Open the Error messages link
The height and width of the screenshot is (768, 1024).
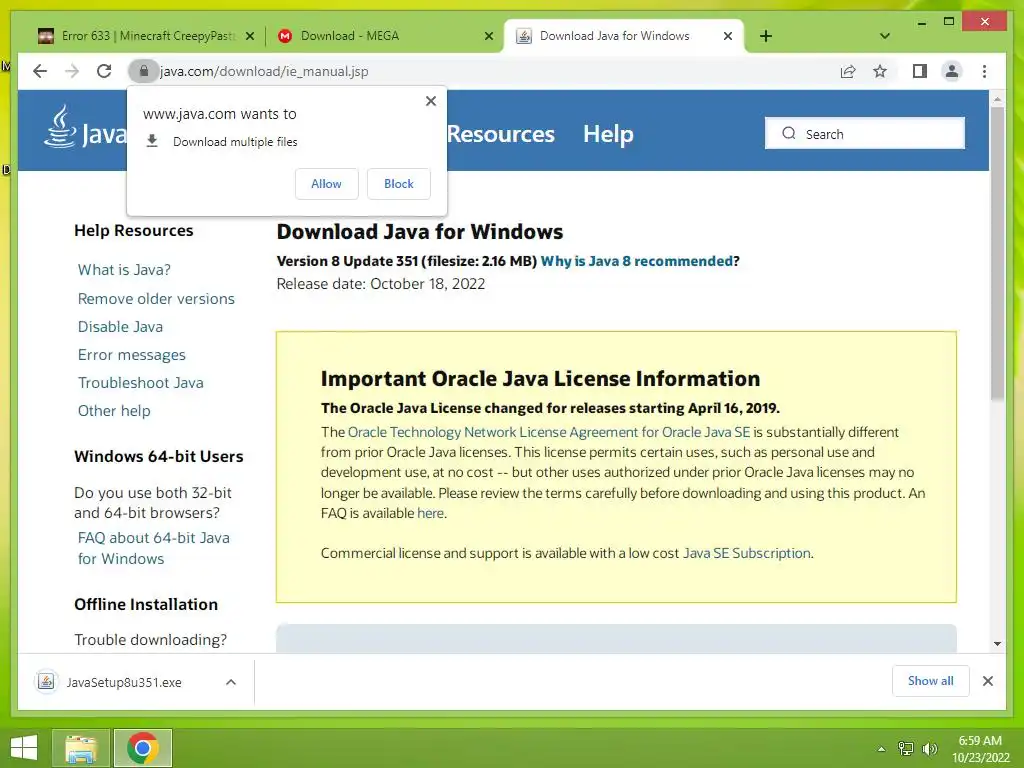point(131,355)
